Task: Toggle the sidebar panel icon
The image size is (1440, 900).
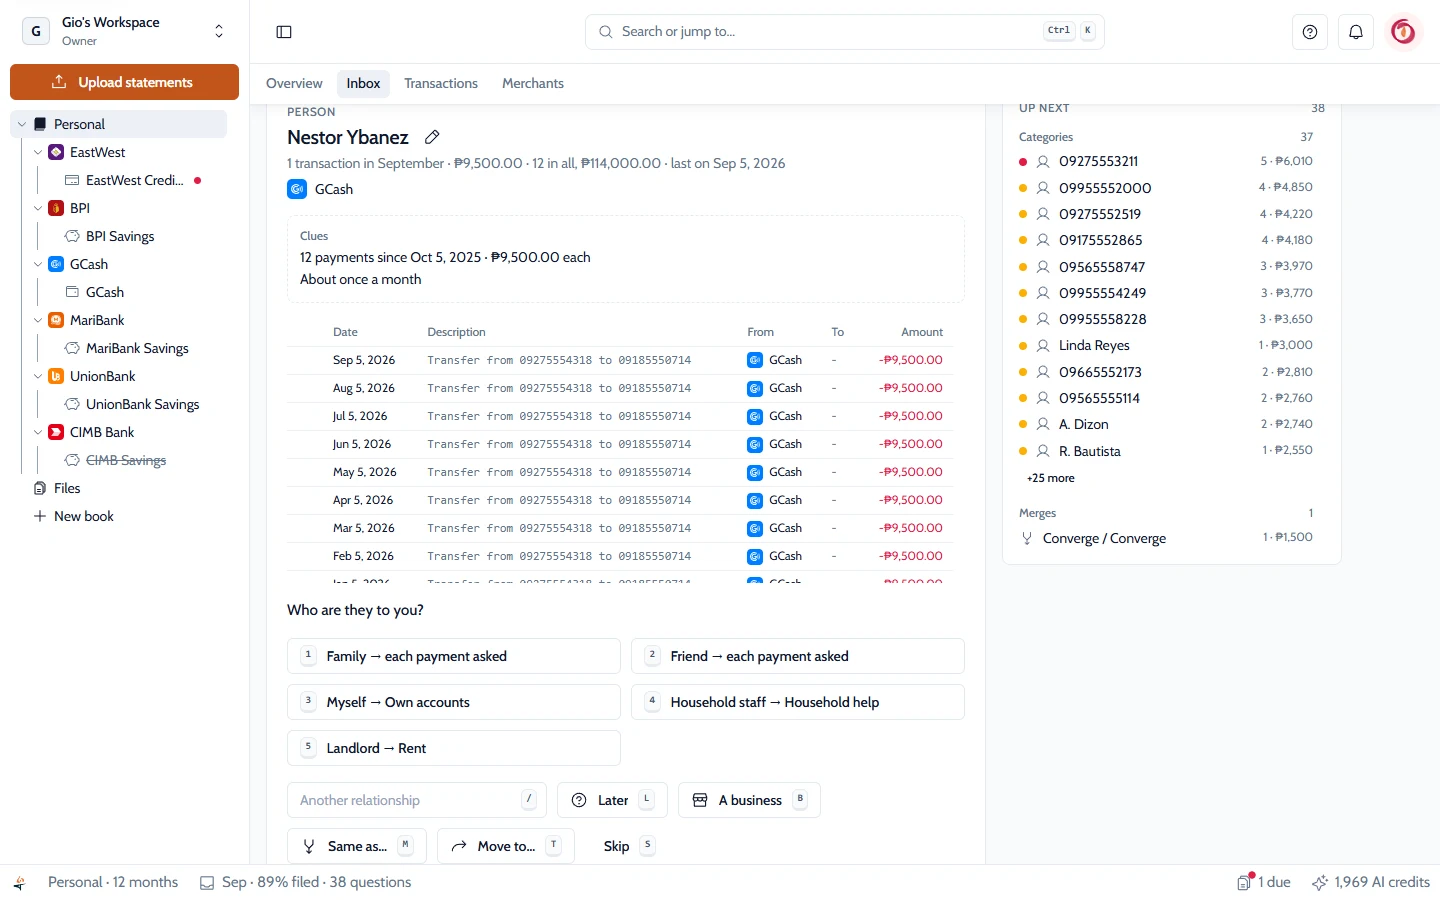Action: pos(284,32)
